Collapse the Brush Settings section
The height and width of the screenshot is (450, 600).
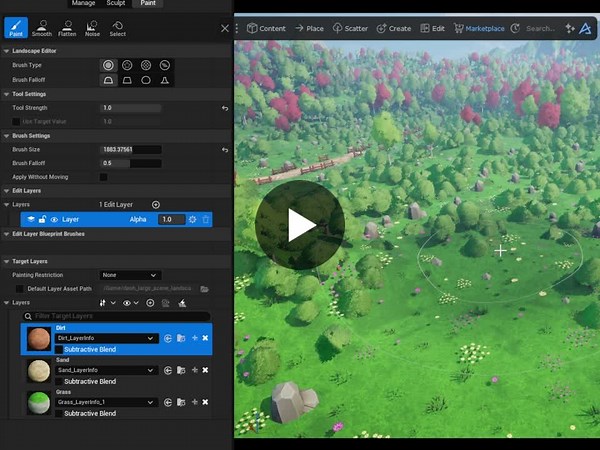[x=7, y=136]
